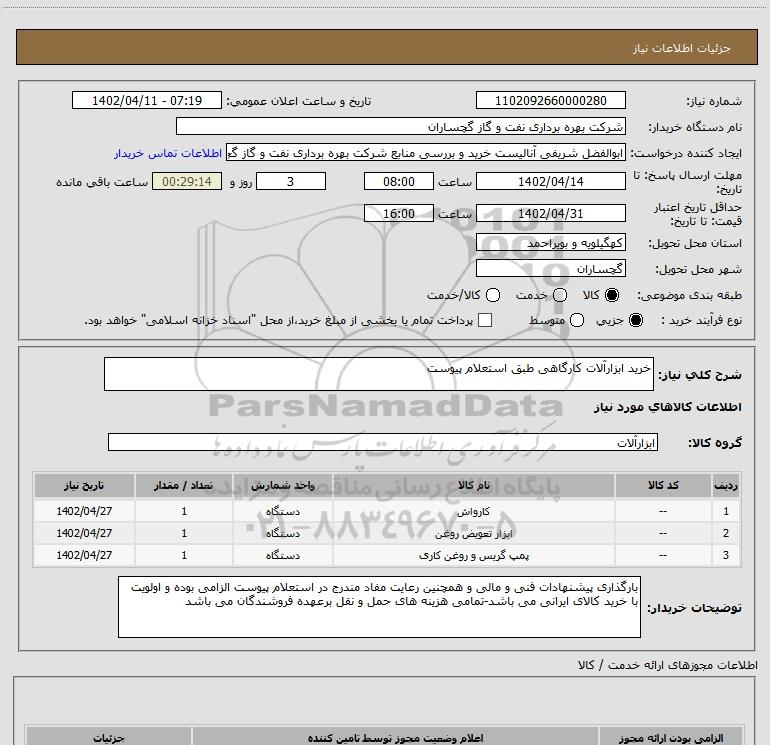Click the delivery city field گچساران
770x745 pixels.
(x=550, y=269)
